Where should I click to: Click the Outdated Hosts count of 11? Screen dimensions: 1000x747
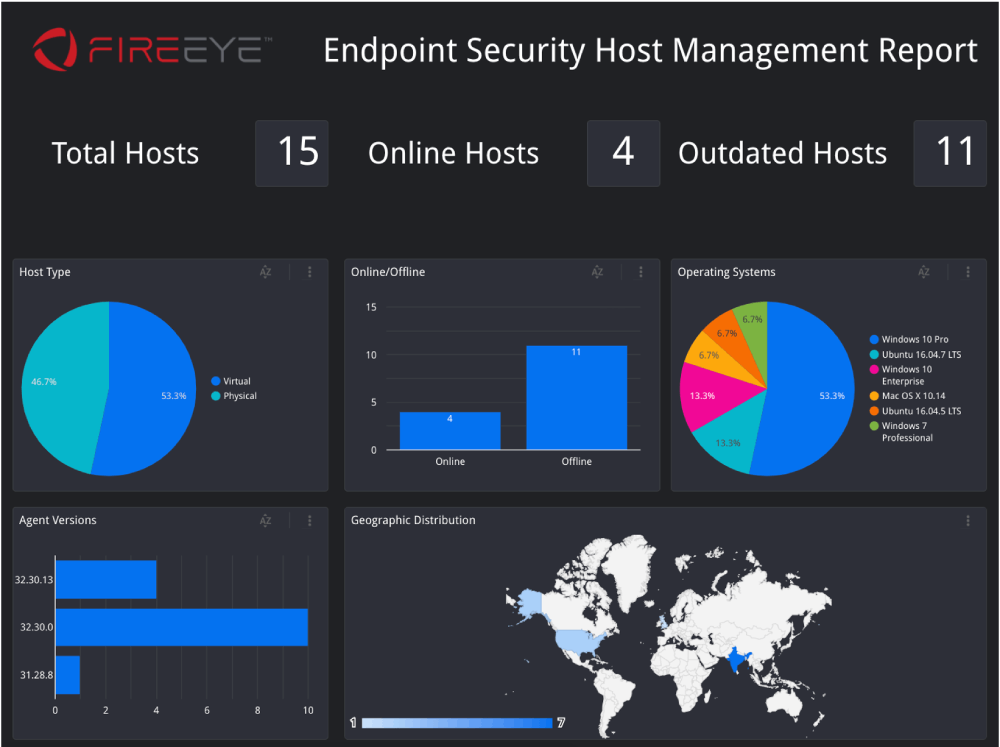(954, 153)
